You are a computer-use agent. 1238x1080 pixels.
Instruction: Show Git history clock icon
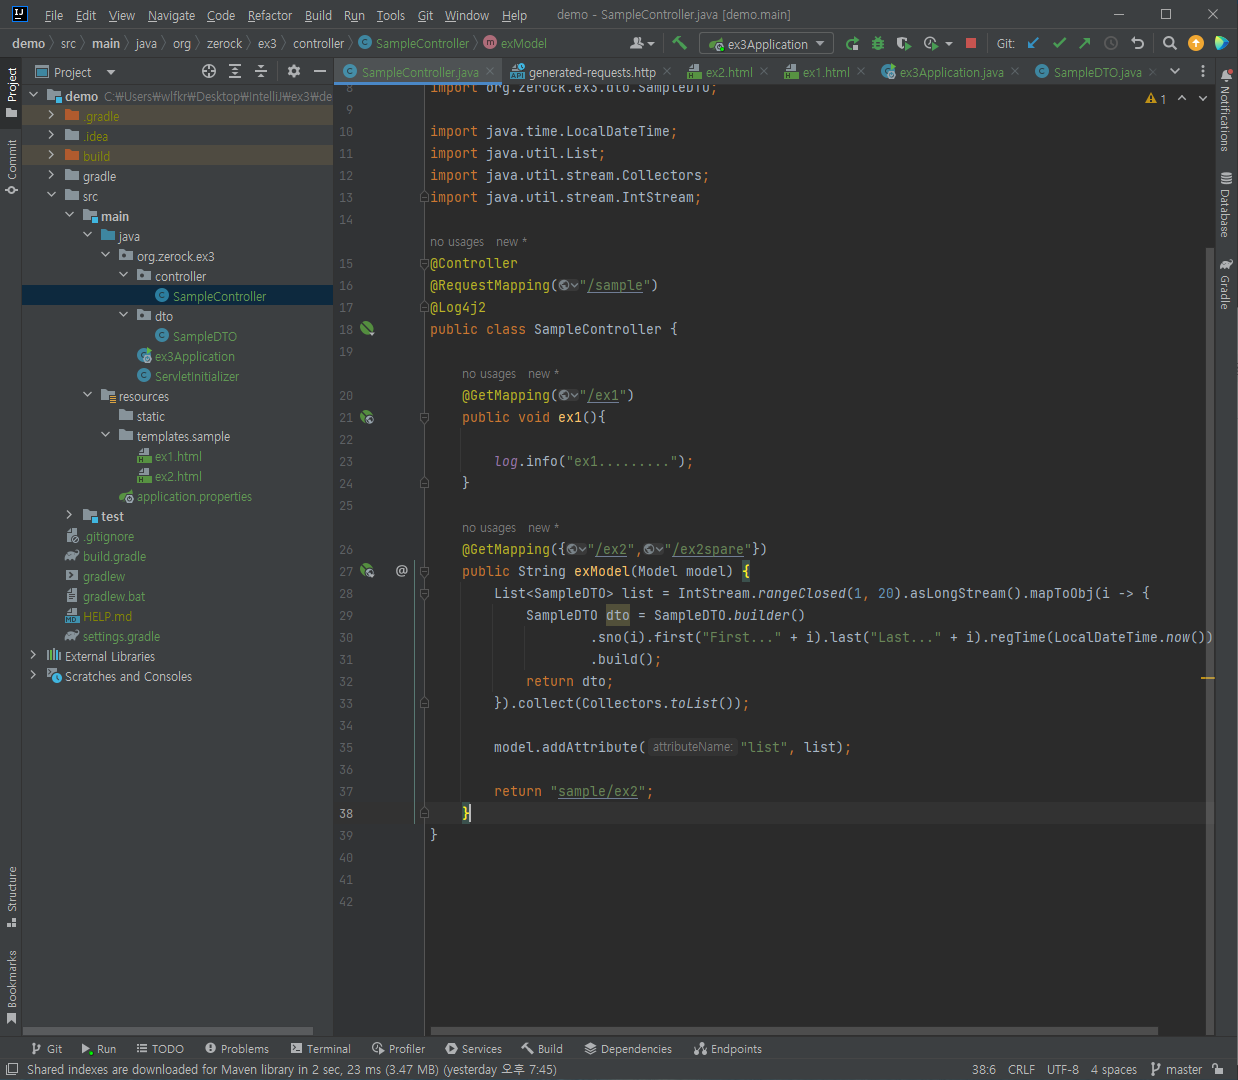pyautogui.click(x=1111, y=43)
